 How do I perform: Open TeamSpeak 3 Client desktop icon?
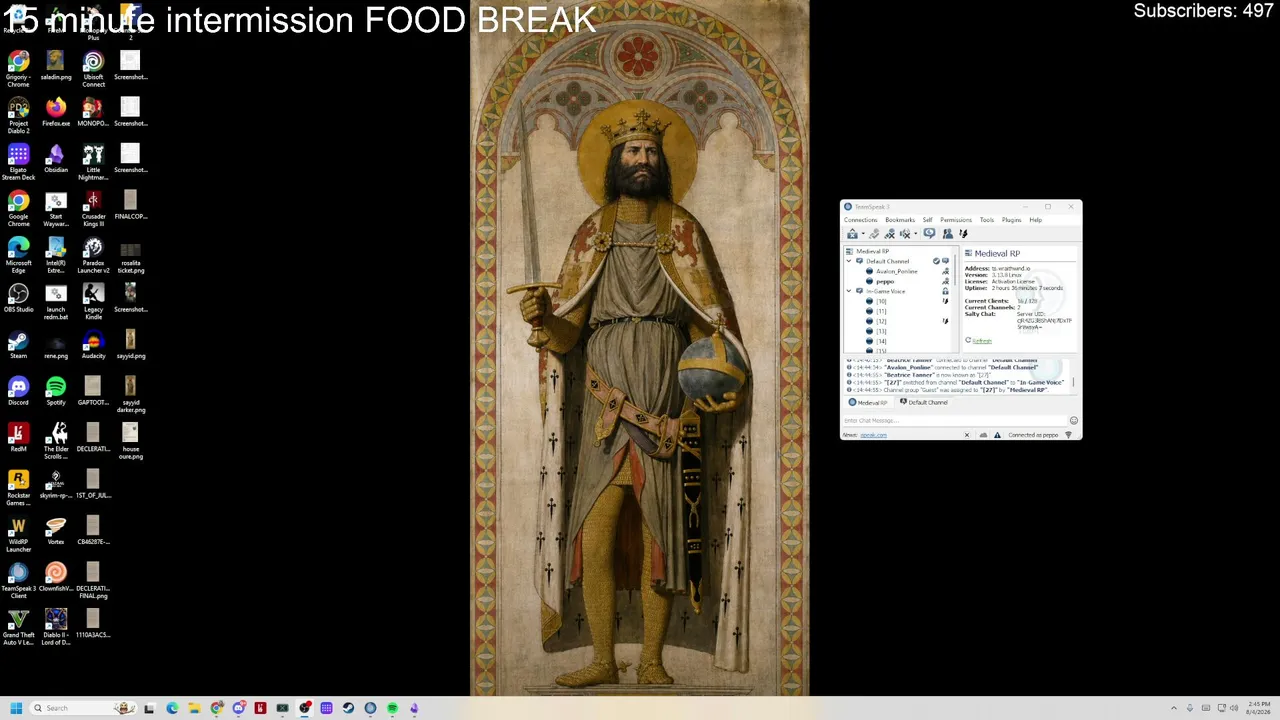pos(18,581)
